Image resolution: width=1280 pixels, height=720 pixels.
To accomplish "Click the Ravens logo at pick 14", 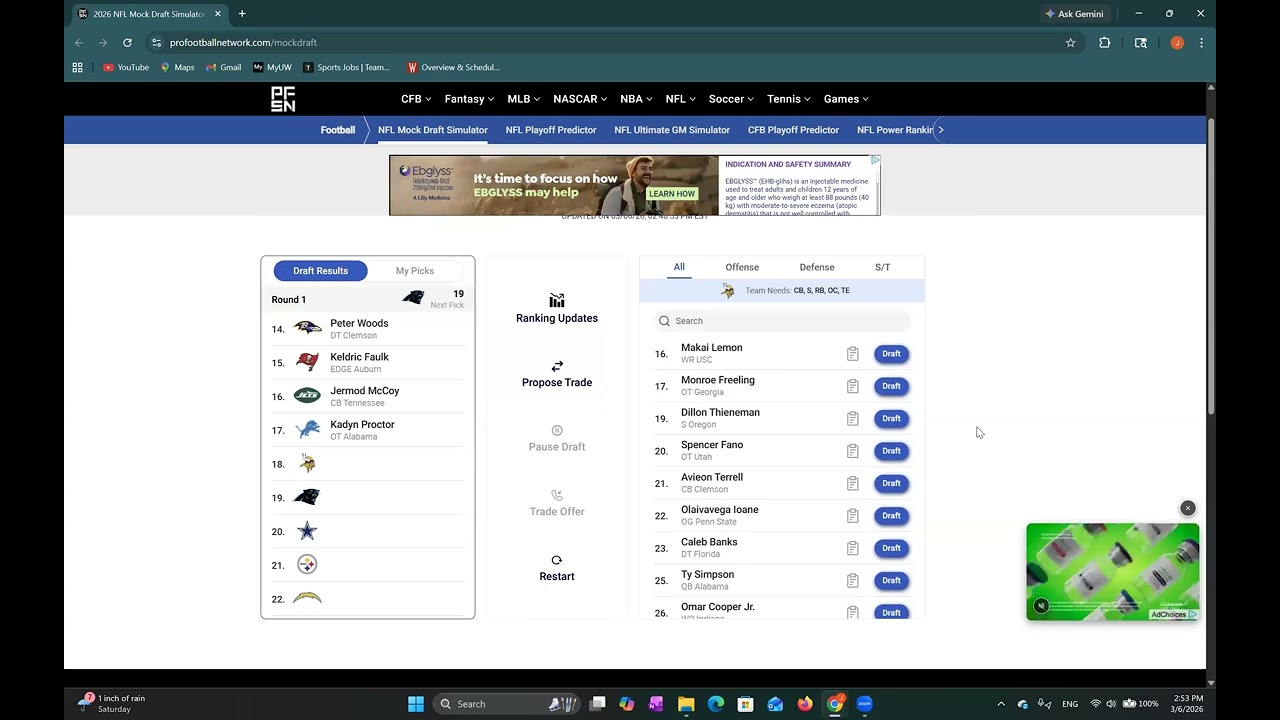I will coord(307,328).
